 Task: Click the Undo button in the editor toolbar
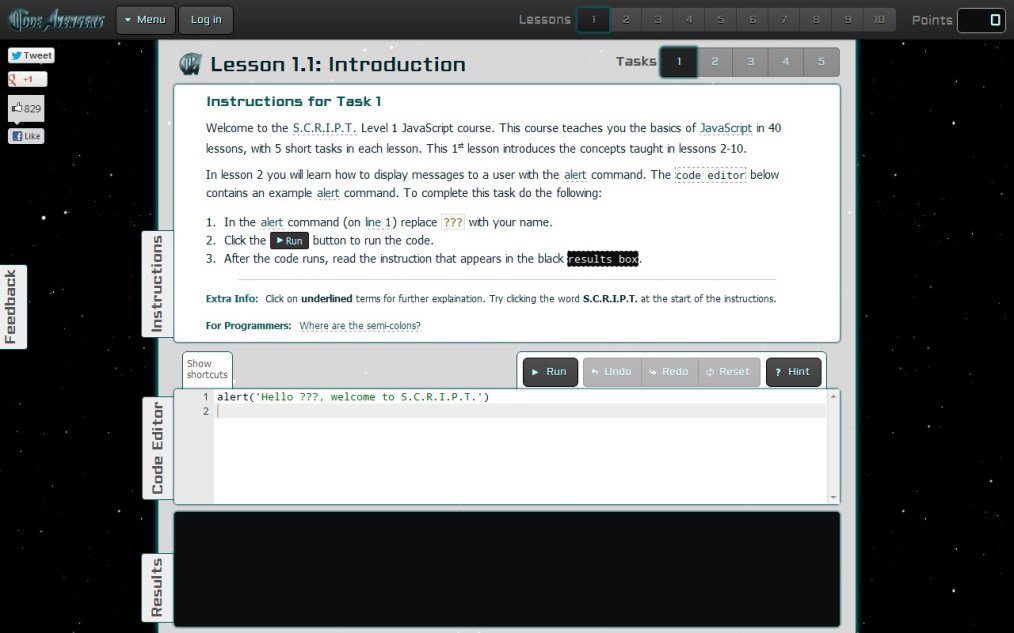(x=611, y=372)
